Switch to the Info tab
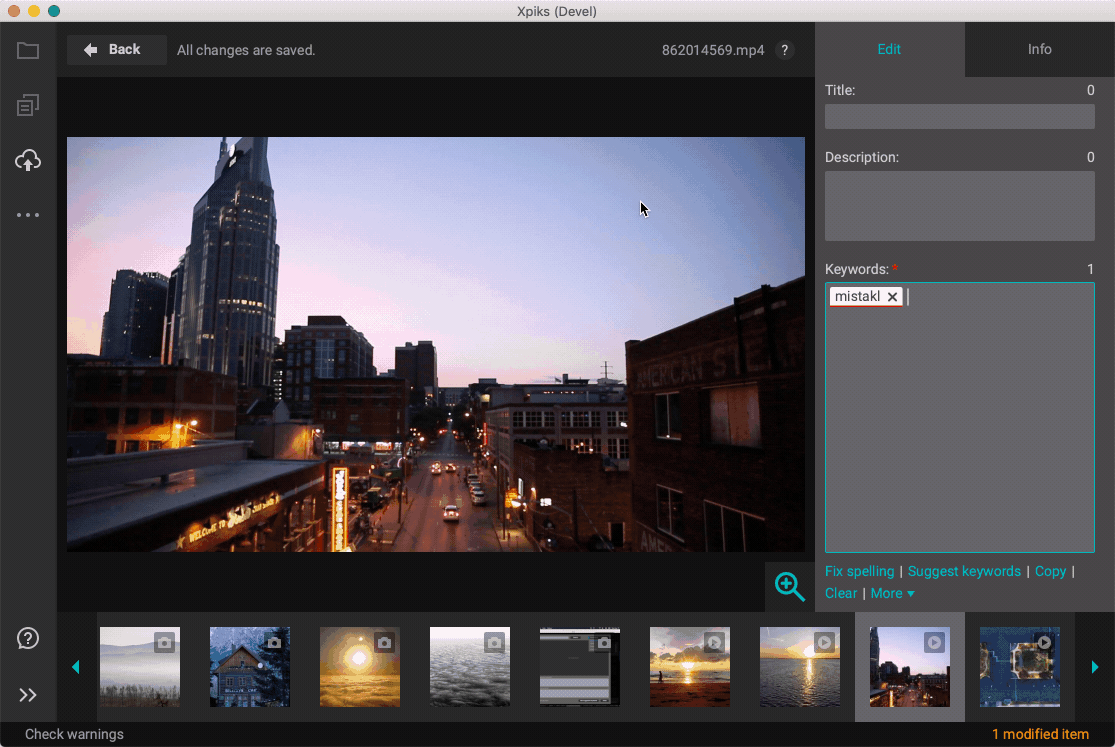 pos(1039,49)
